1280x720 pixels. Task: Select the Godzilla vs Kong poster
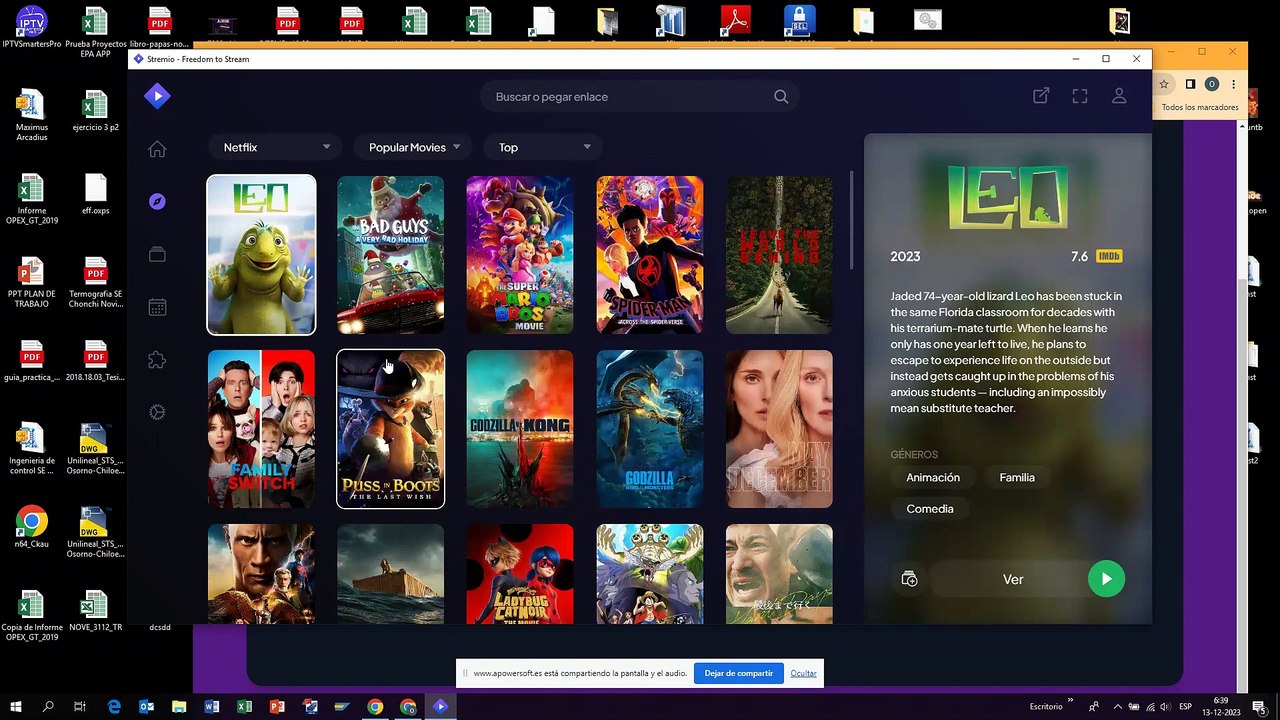[520, 429]
